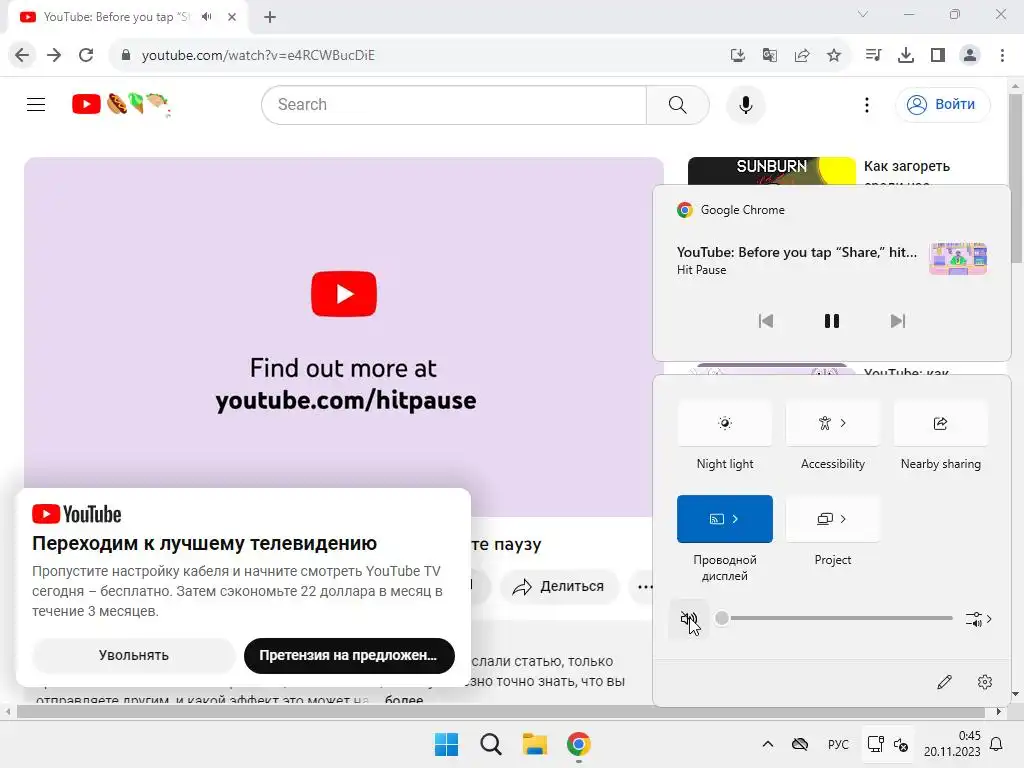Open more actions ellipsis under video
The width and height of the screenshot is (1024, 768).
click(x=645, y=586)
